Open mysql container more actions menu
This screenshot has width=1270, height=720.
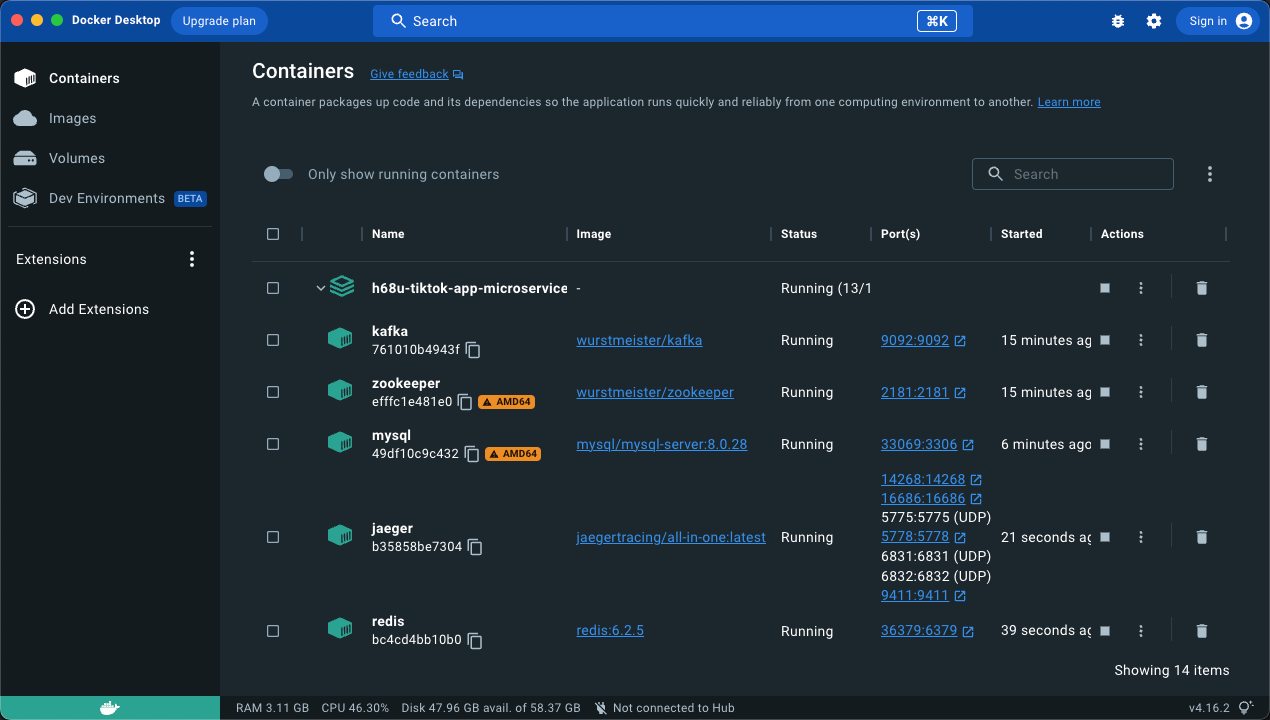(x=1141, y=444)
